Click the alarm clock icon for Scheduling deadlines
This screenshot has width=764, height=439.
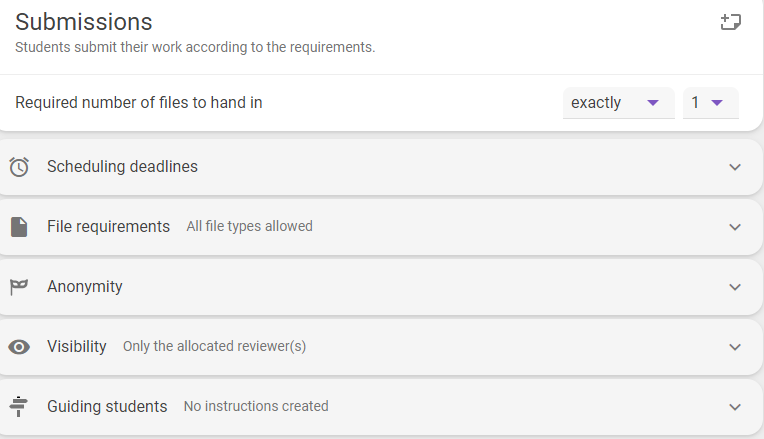click(x=19, y=167)
